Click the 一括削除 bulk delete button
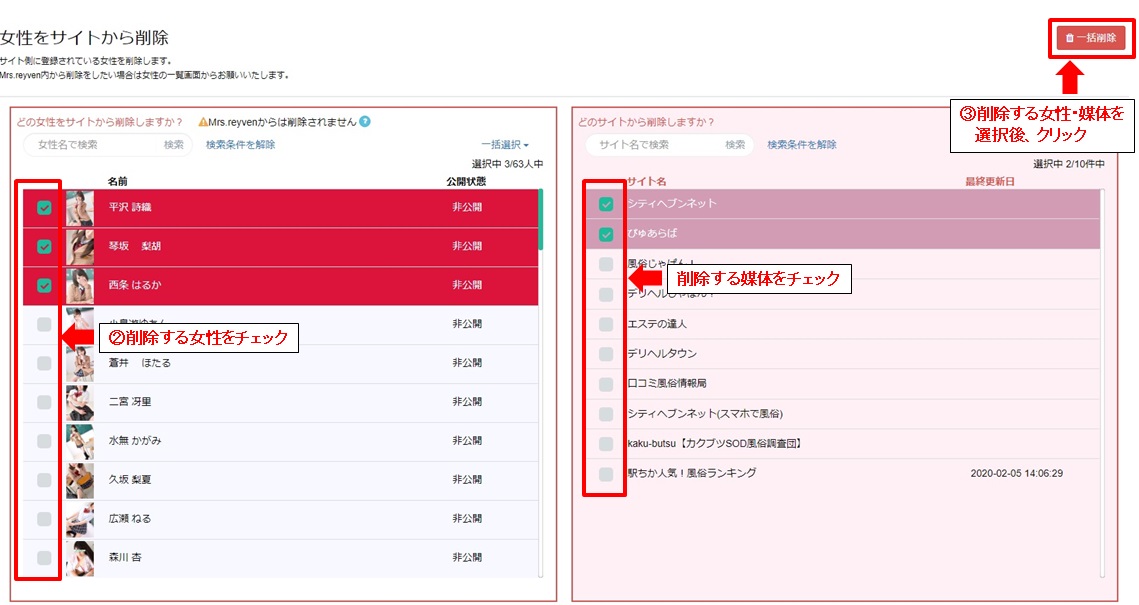This screenshot has height=605, width=1139. pos(1091,38)
